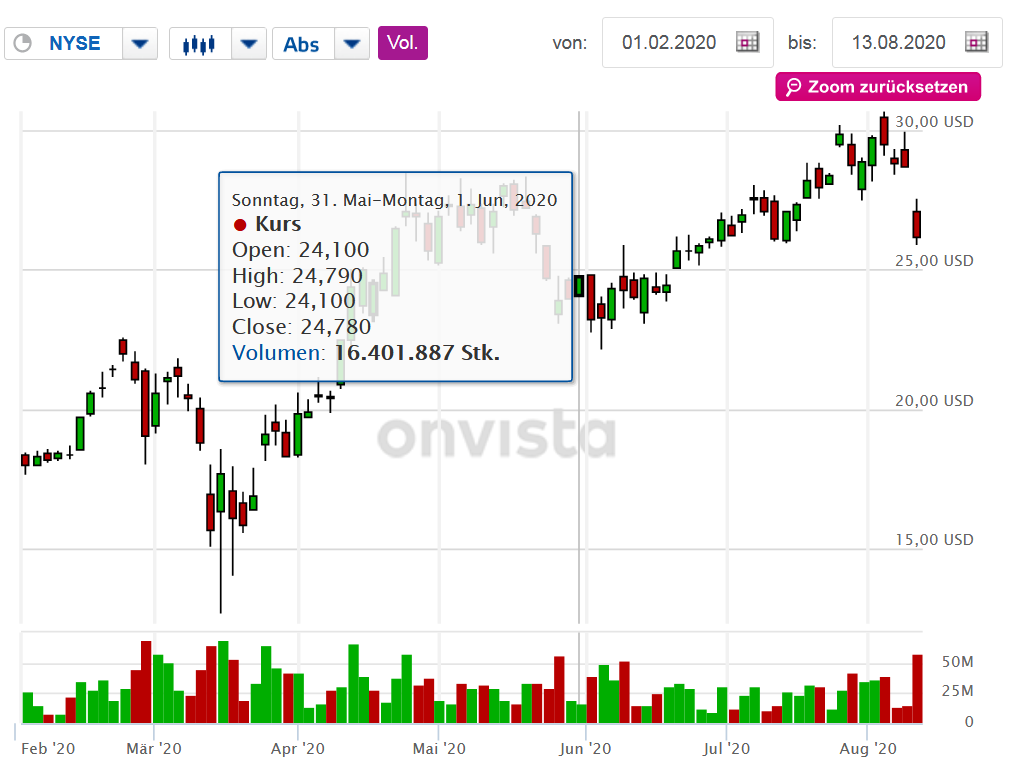Click Zoom zurücksetzen button
The height and width of the screenshot is (780, 1020).
pyautogui.click(x=878, y=87)
